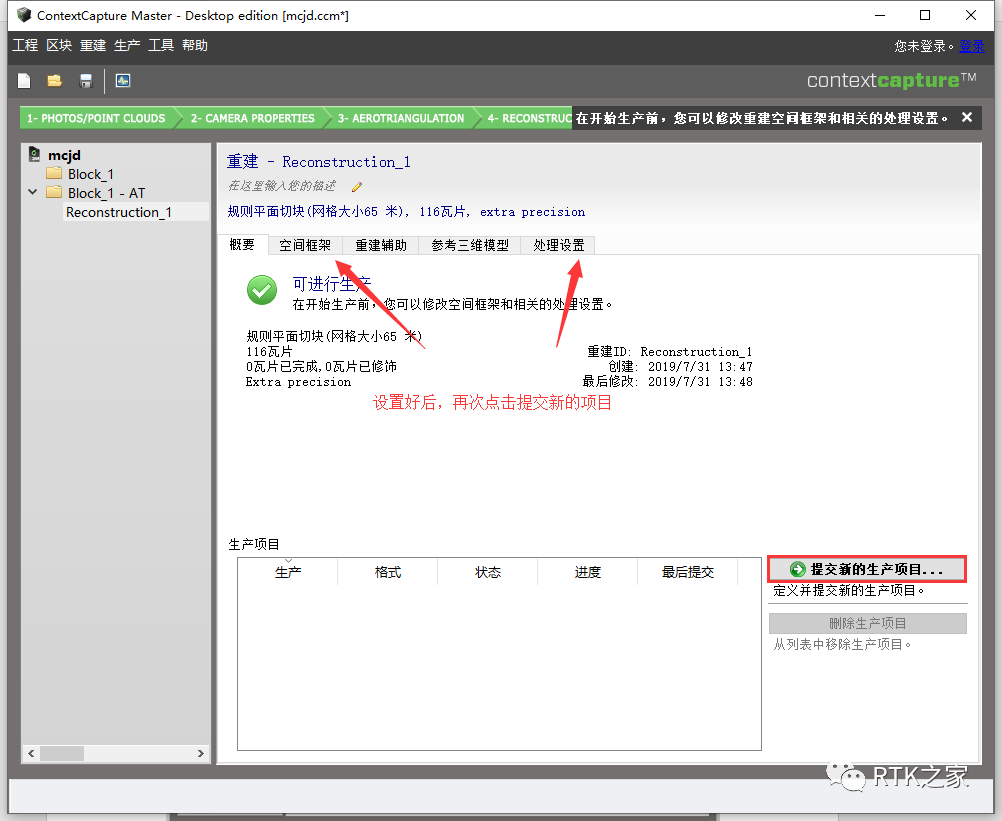Click the 重建ID Reconstruction_1 value
The height and width of the screenshot is (821, 1002).
tap(696, 351)
